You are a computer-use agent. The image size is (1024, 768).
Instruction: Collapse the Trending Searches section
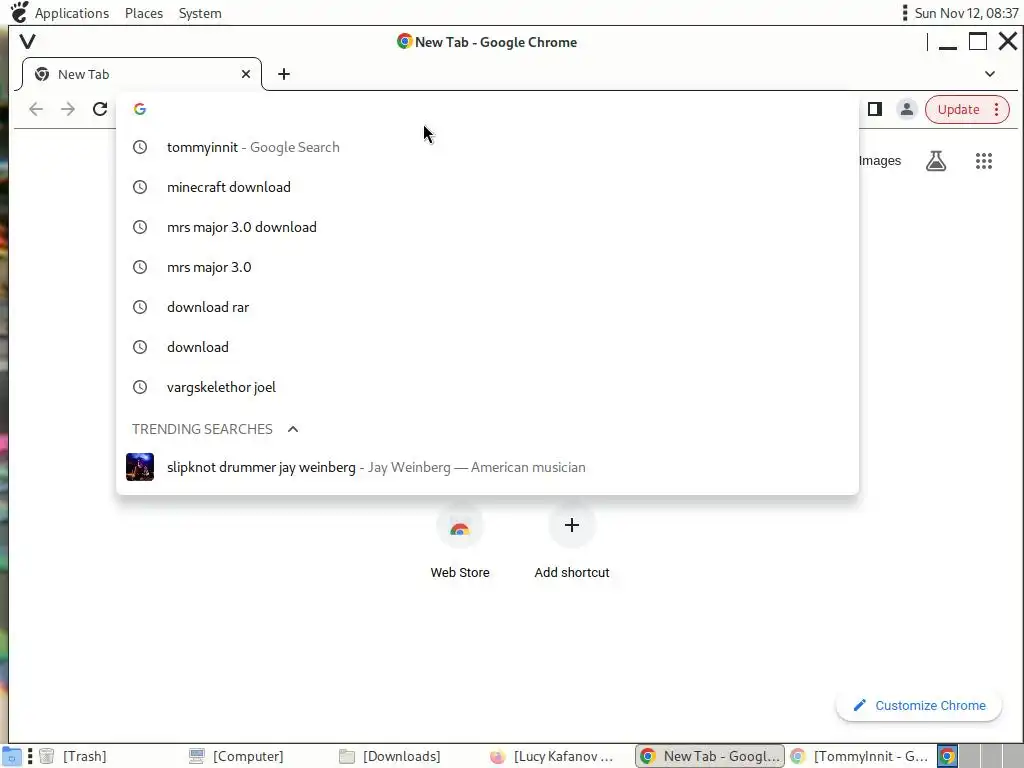(x=293, y=429)
